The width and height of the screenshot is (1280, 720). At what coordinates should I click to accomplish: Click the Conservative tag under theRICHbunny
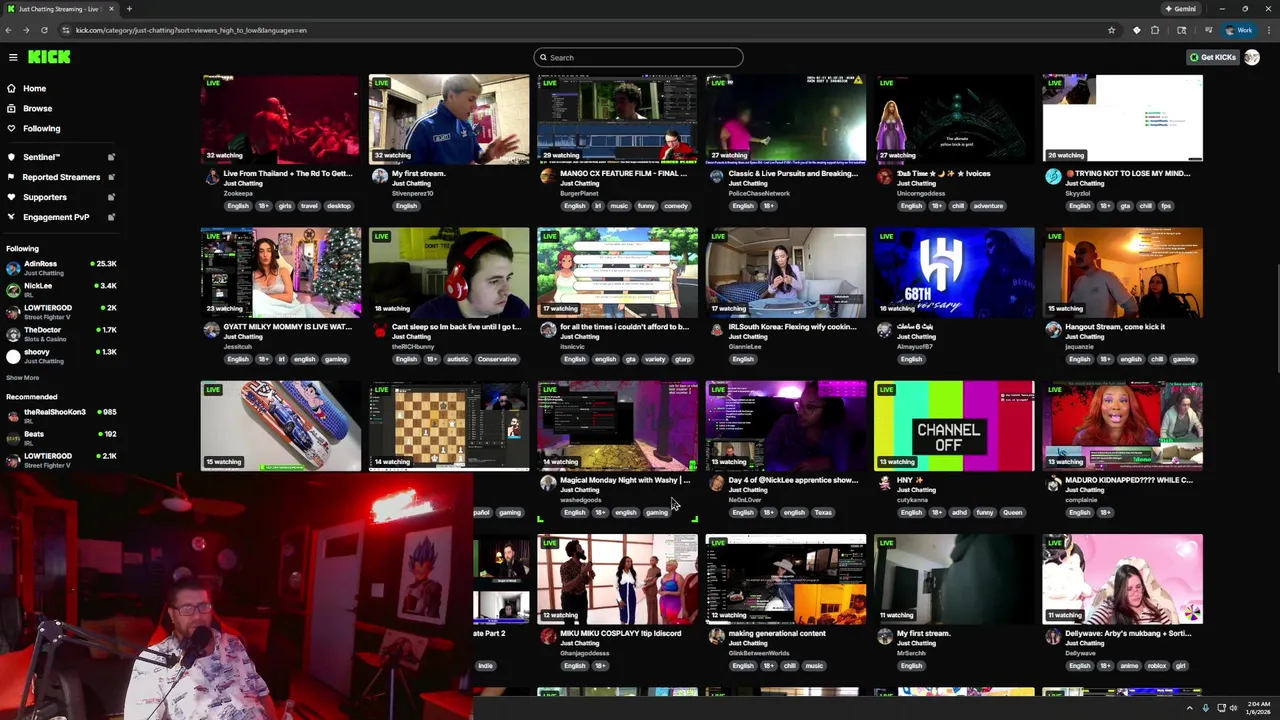pos(497,359)
